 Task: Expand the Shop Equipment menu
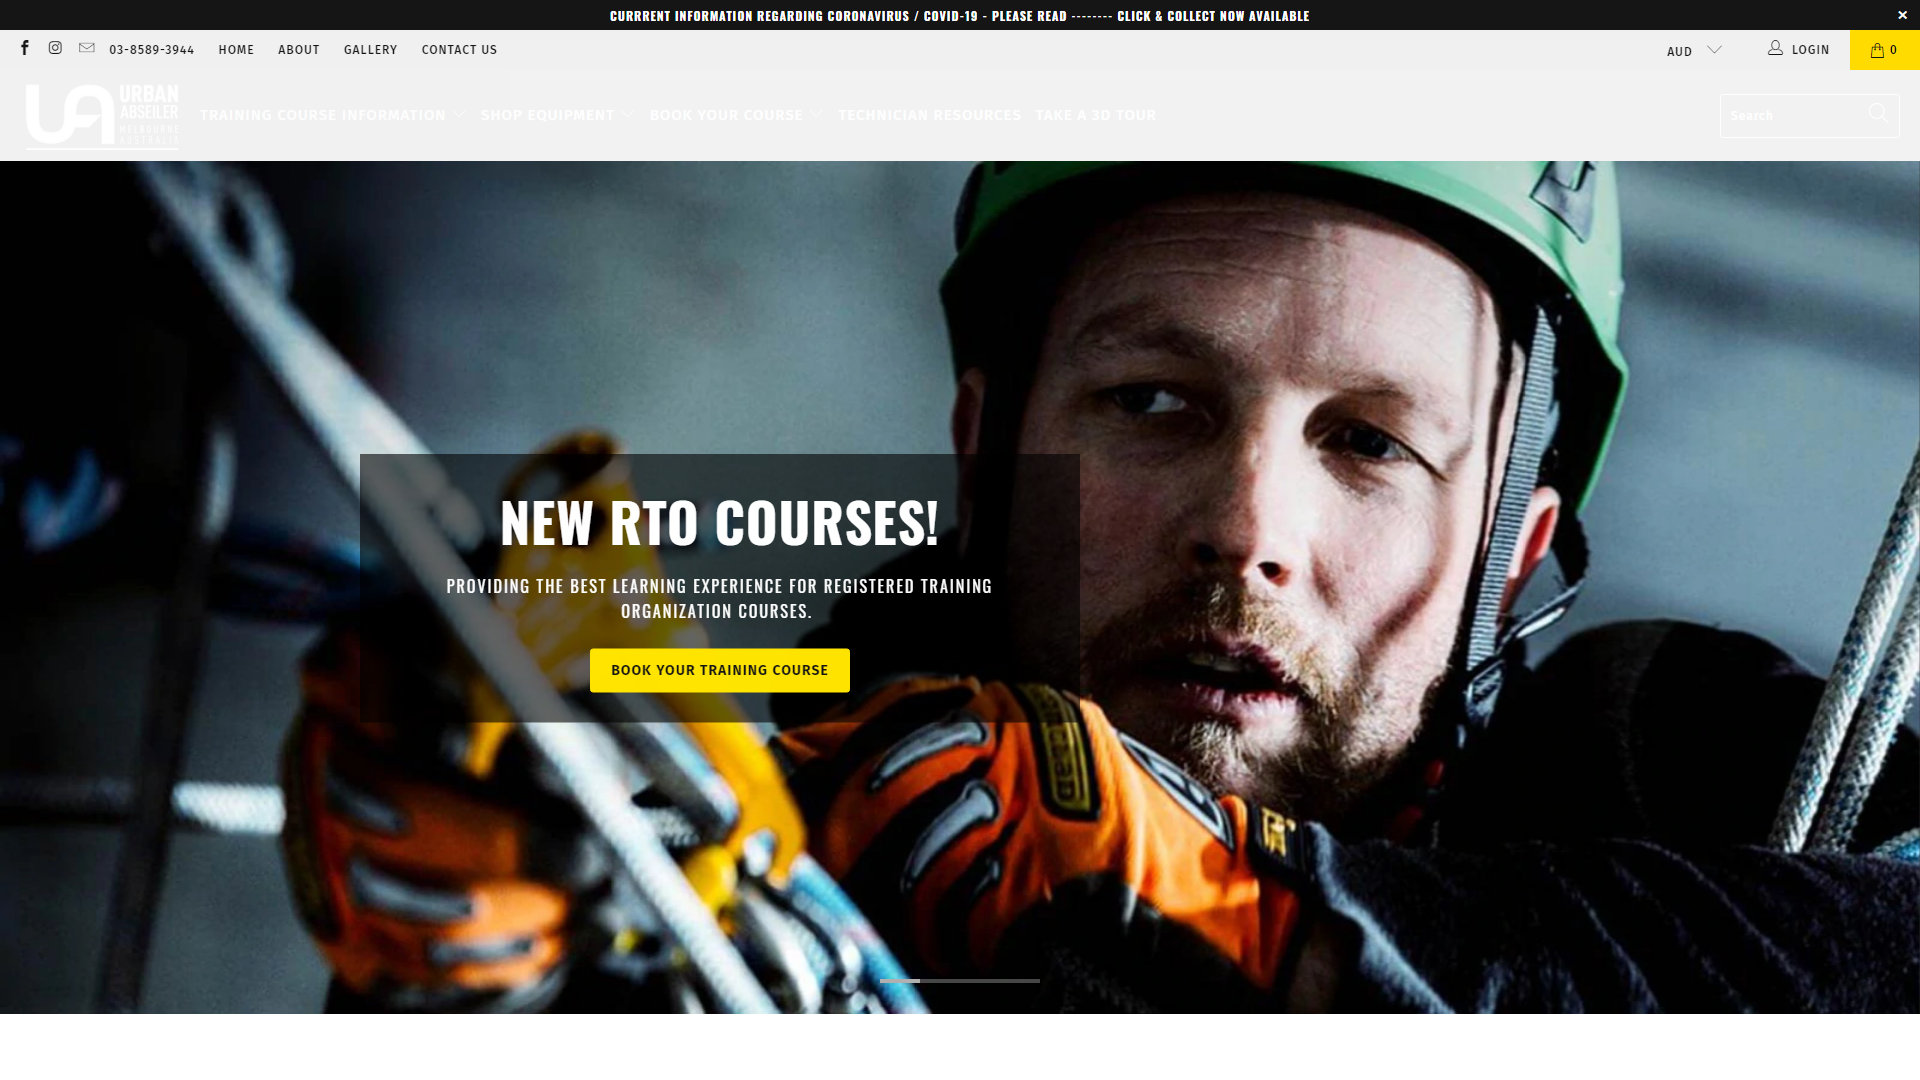pyautogui.click(x=557, y=115)
